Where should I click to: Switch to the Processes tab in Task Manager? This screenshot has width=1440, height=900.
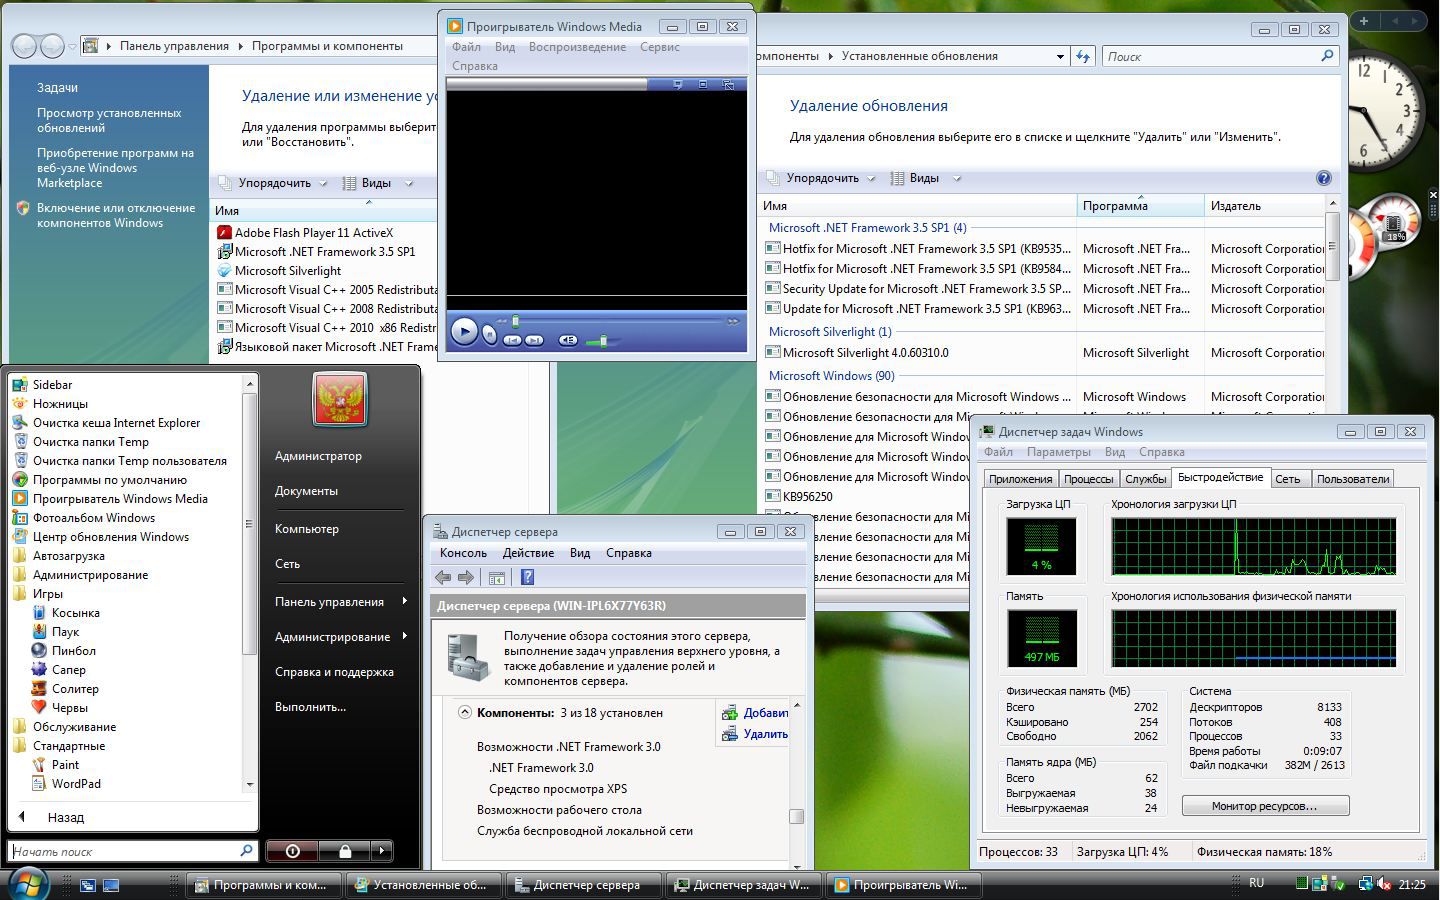pos(1088,479)
